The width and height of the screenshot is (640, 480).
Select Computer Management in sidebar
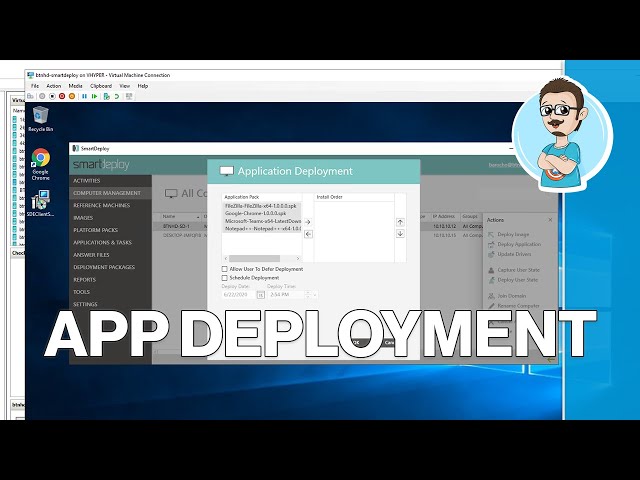111,193
